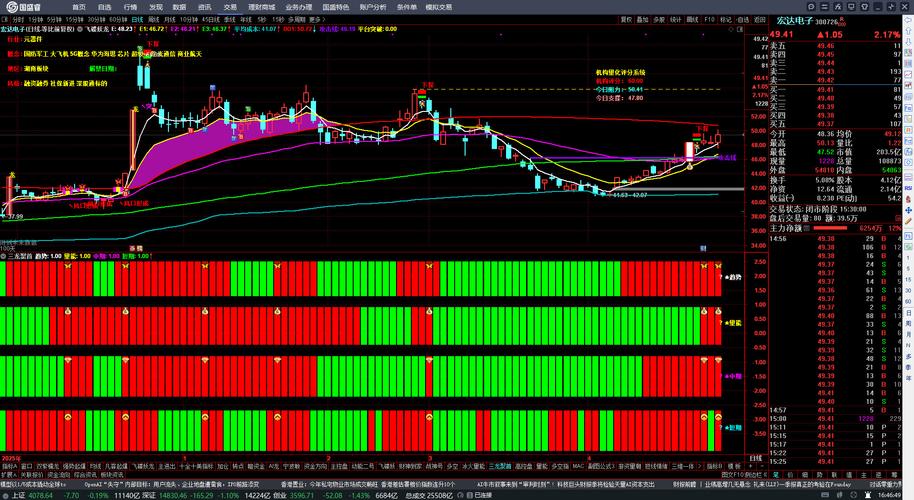Click the 趋势 legend label in indicator panel
This screenshot has width=914, height=500.
pos(734,277)
